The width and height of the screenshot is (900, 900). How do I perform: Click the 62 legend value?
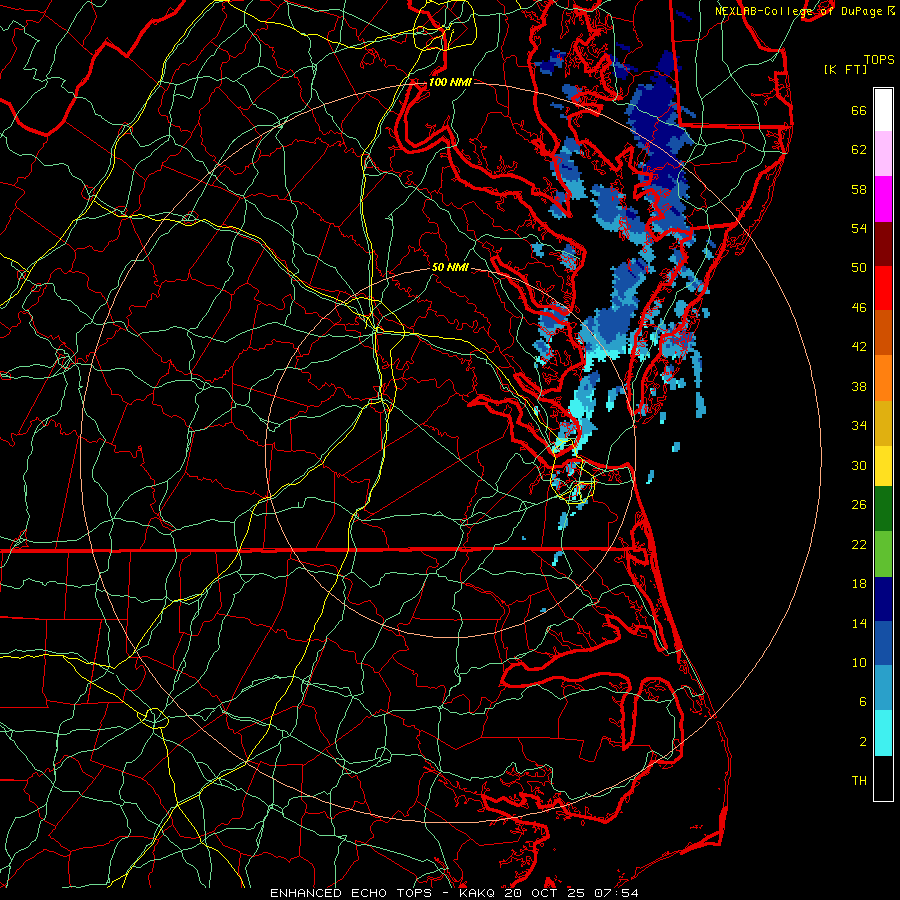tap(859, 150)
